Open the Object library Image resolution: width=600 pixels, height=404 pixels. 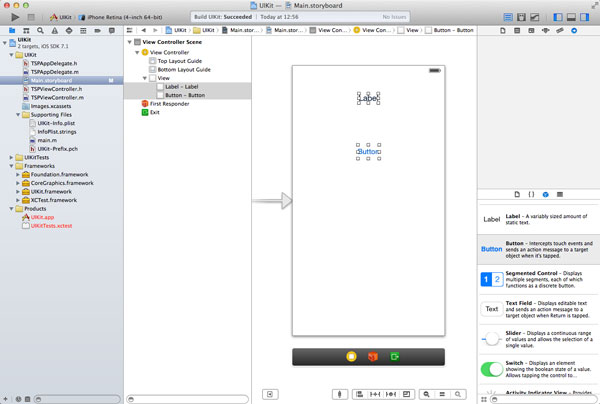coord(546,194)
